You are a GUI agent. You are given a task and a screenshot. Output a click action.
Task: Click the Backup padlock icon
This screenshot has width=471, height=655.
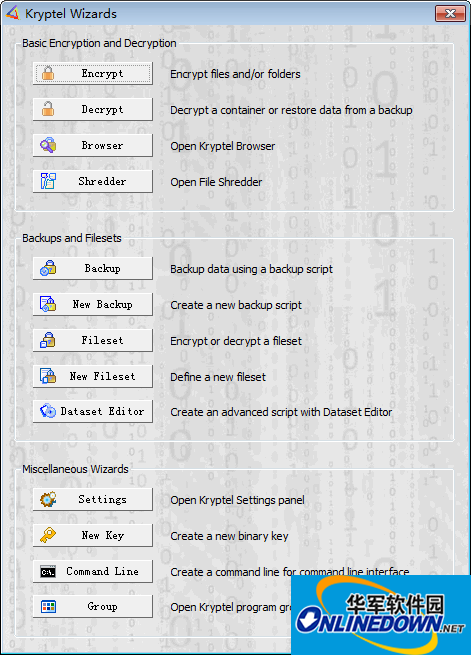pyautogui.click(x=48, y=269)
